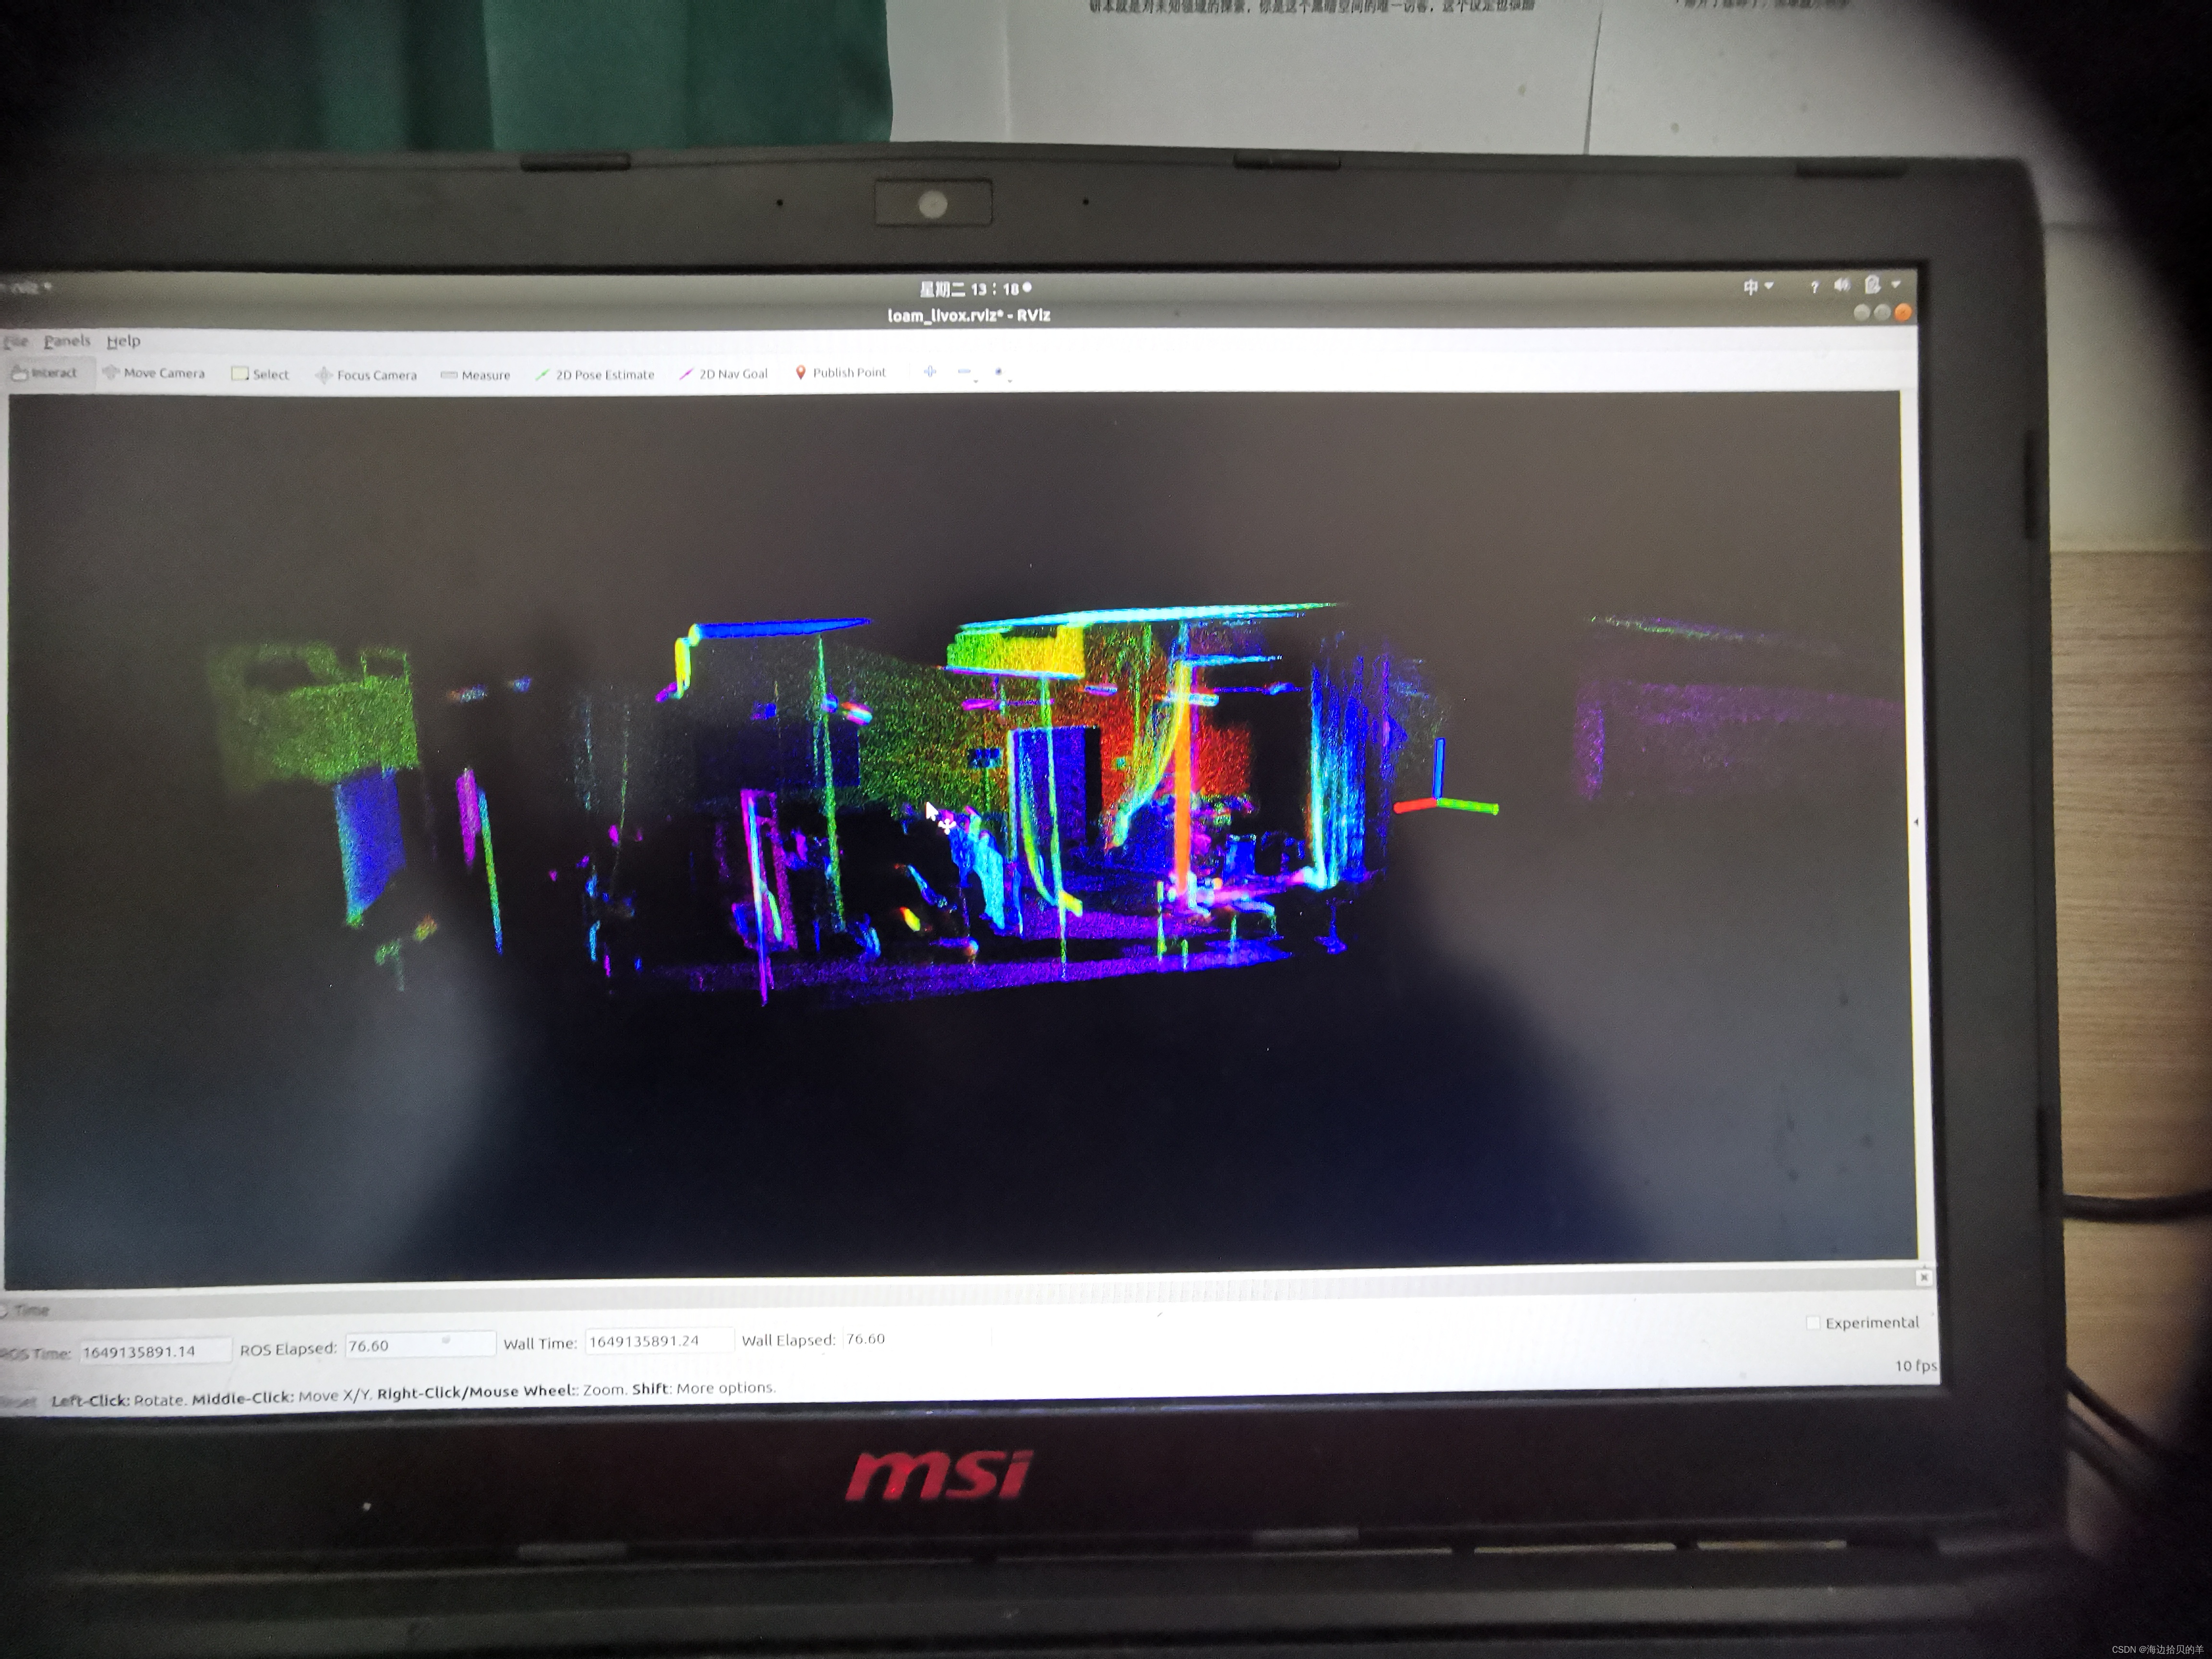Viewport: 2212px width, 1659px height.
Task: Enable the Experimental checkbox
Action: pyautogui.click(x=1813, y=1323)
